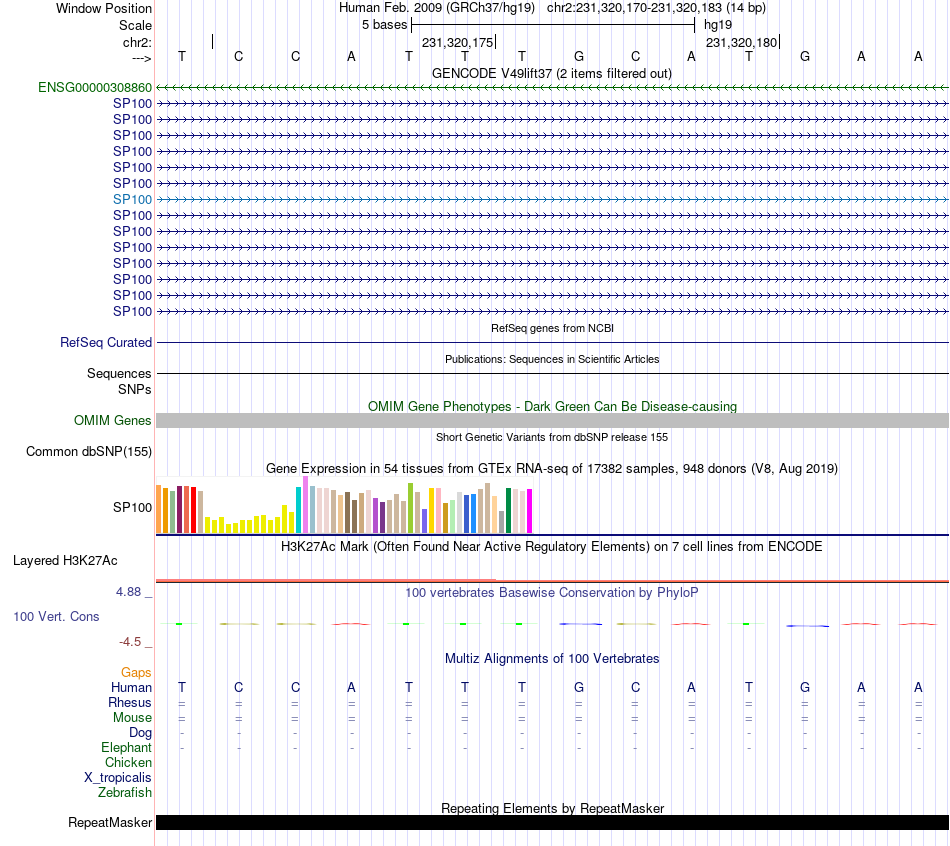Open the 'RefSeq genes from NCBI' track title
The width and height of the screenshot is (950, 846).
click(x=552, y=328)
